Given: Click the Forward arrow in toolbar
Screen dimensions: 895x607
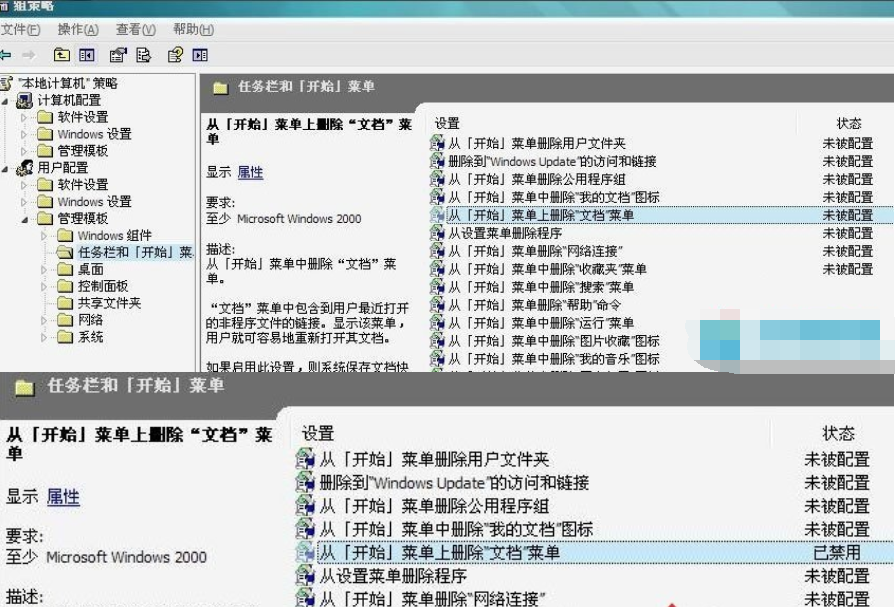Looking at the screenshot, I should click(x=29, y=55).
